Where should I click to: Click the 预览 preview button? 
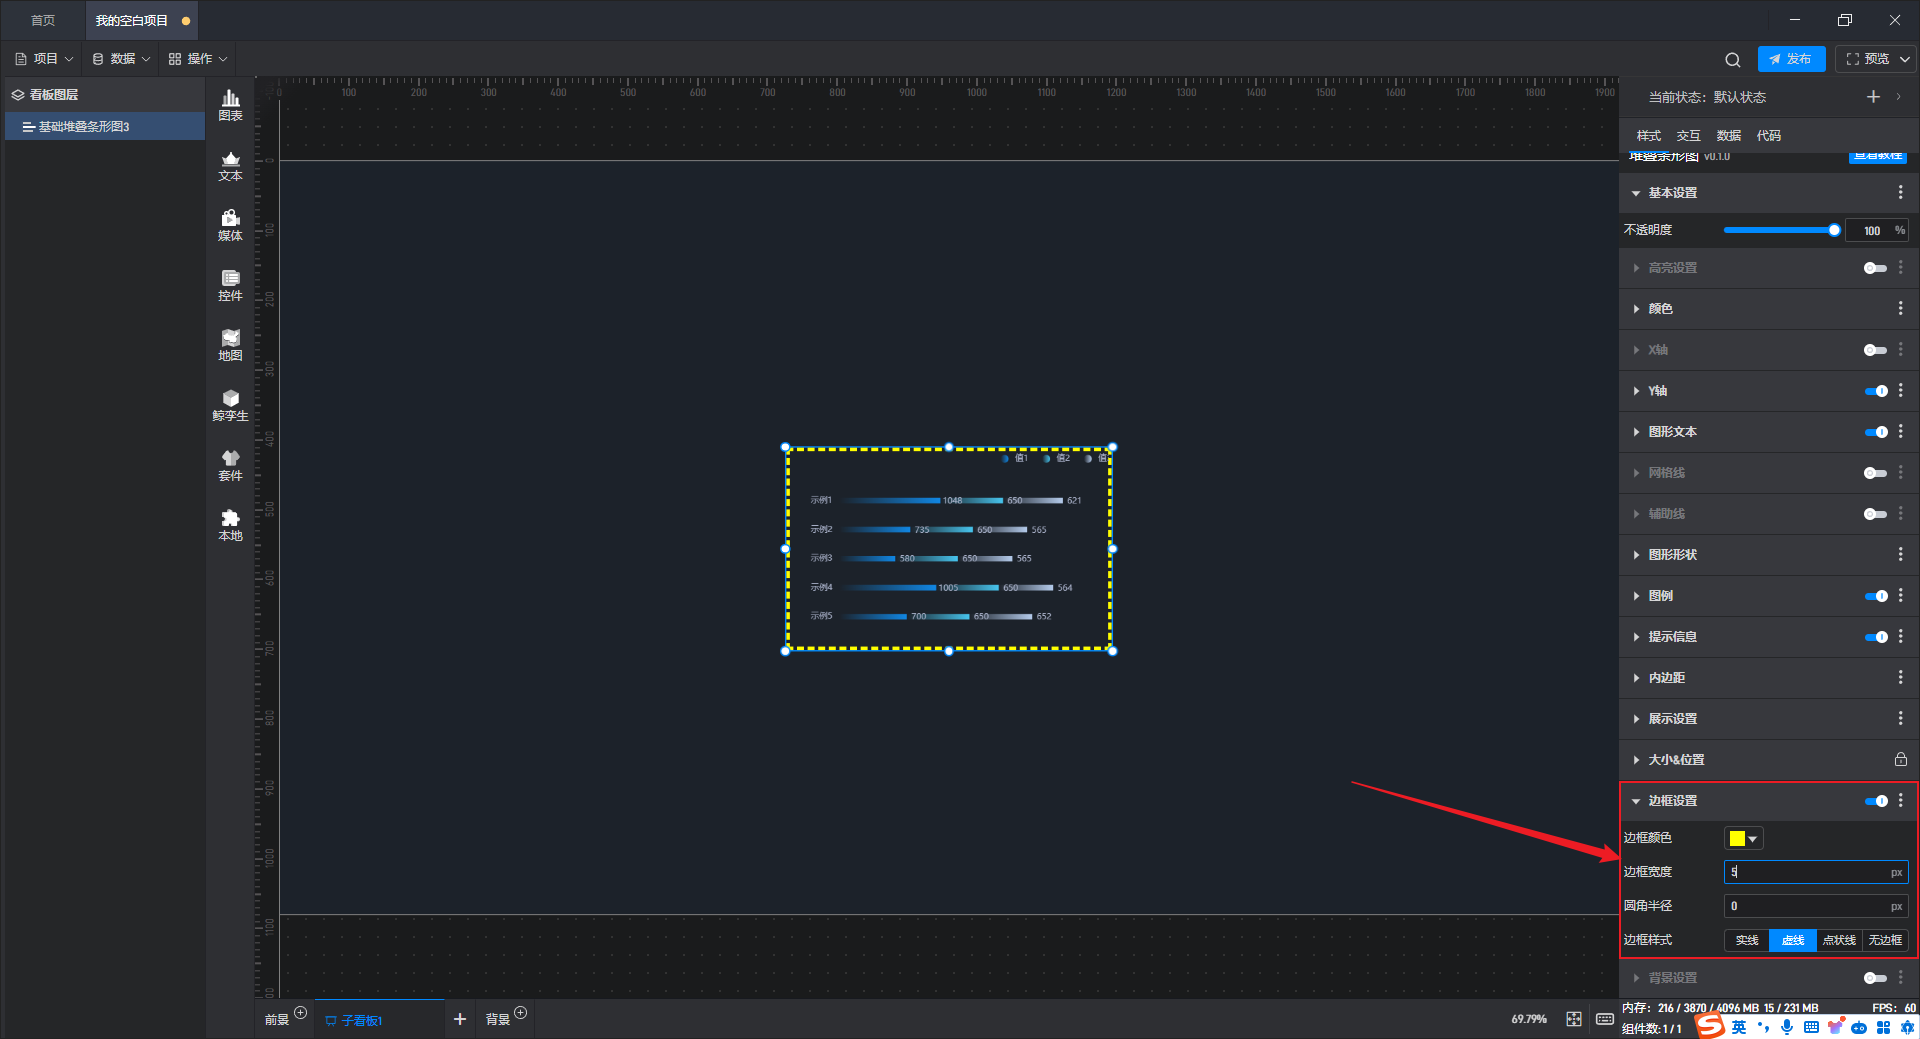point(1867,59)
